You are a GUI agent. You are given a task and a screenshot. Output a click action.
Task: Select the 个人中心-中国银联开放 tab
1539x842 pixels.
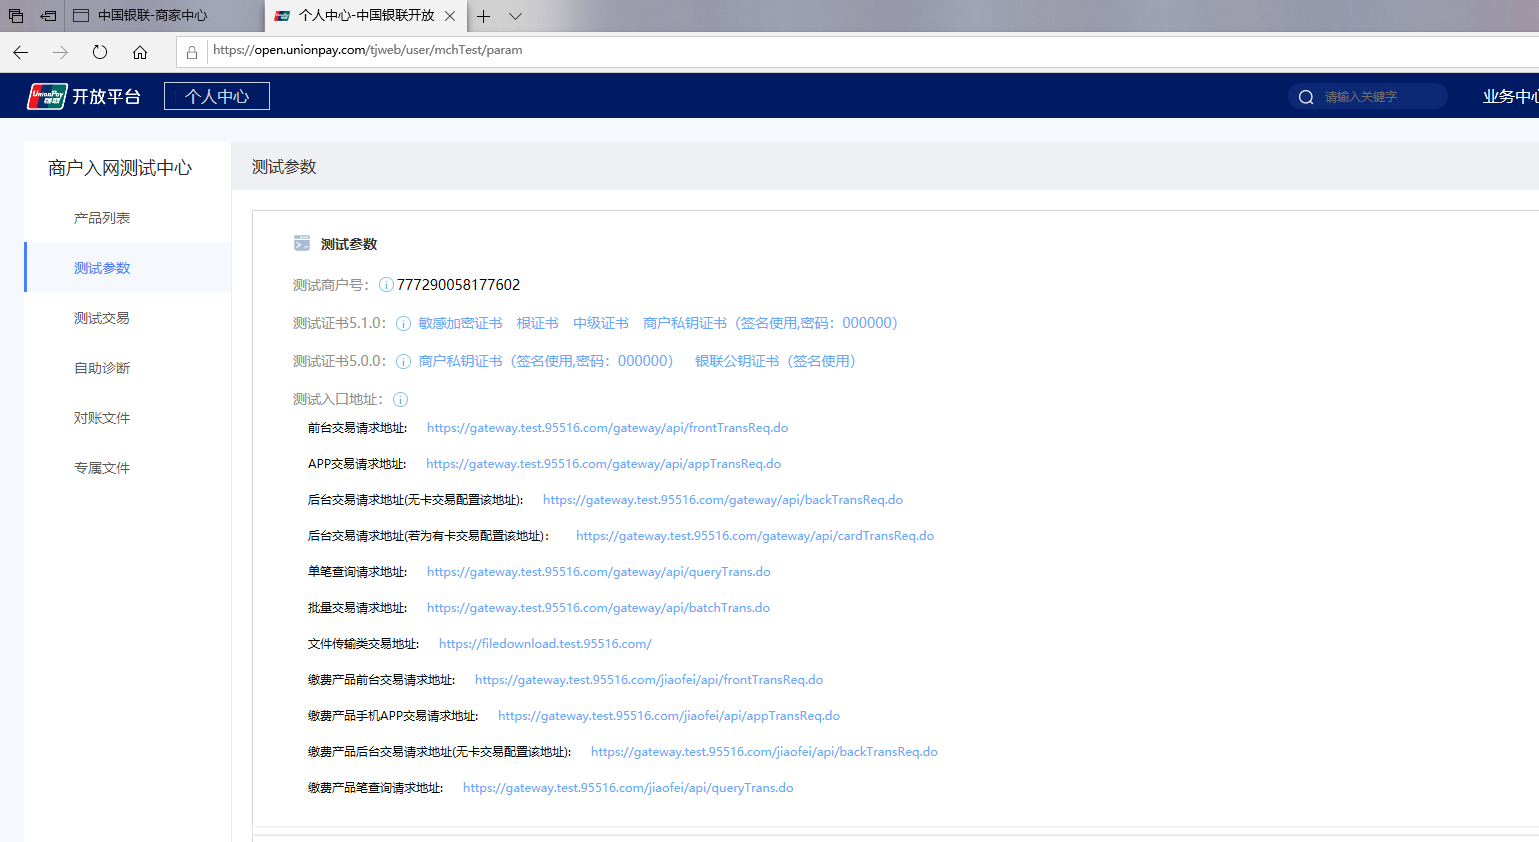pyautogui.click(x=366, y=16)
